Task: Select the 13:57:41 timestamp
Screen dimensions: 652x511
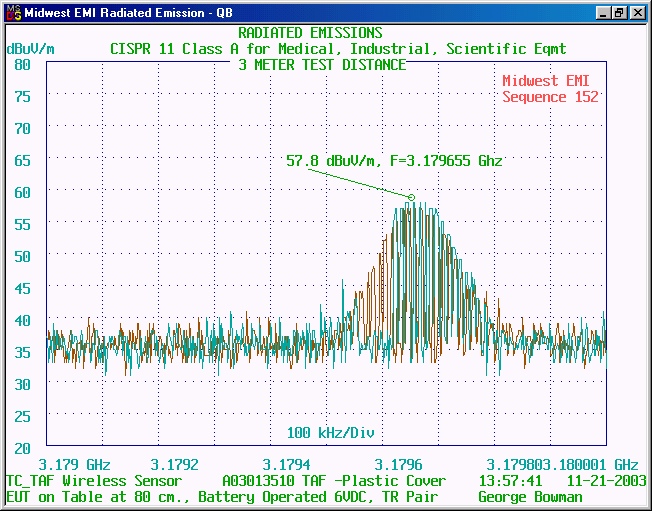Action: tap(510, 481)
